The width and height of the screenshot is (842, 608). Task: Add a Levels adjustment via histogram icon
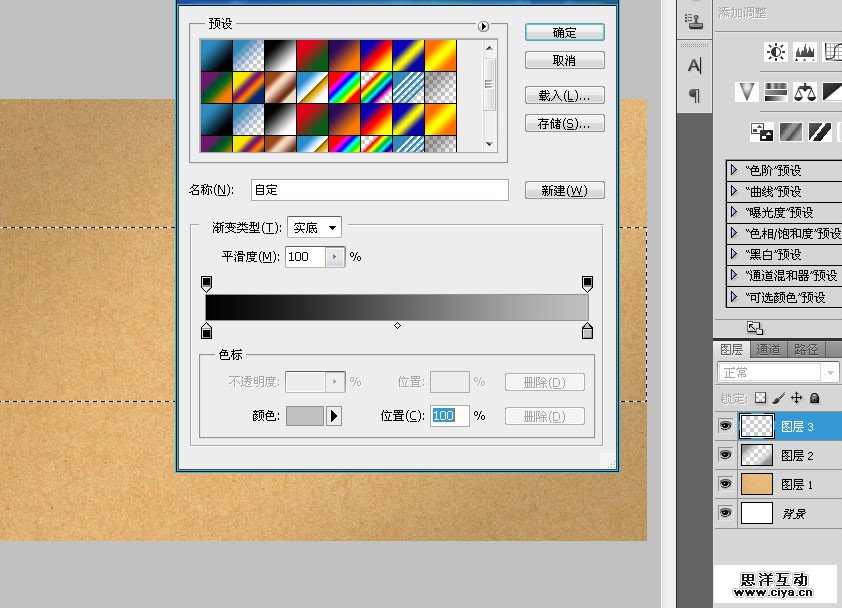(x=805, y=52)
